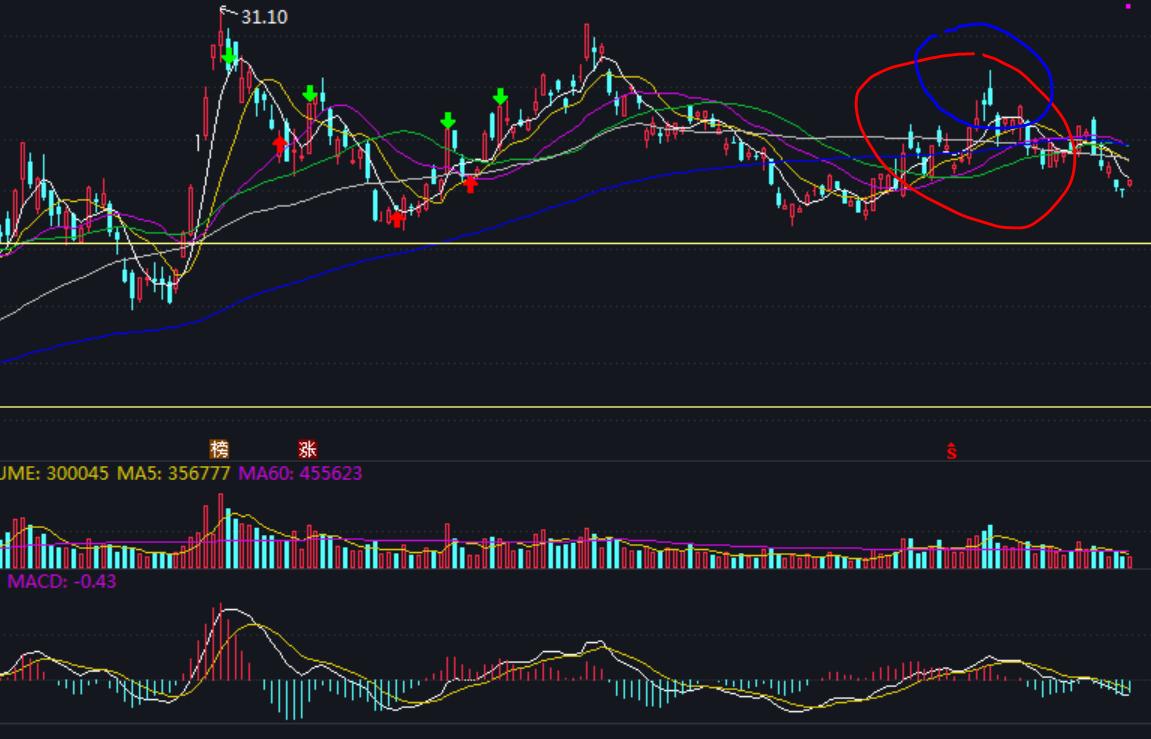Select the yellow horizontal line crossing the candlesticks
The image size is (1151, 739).
tap(576, 243)
